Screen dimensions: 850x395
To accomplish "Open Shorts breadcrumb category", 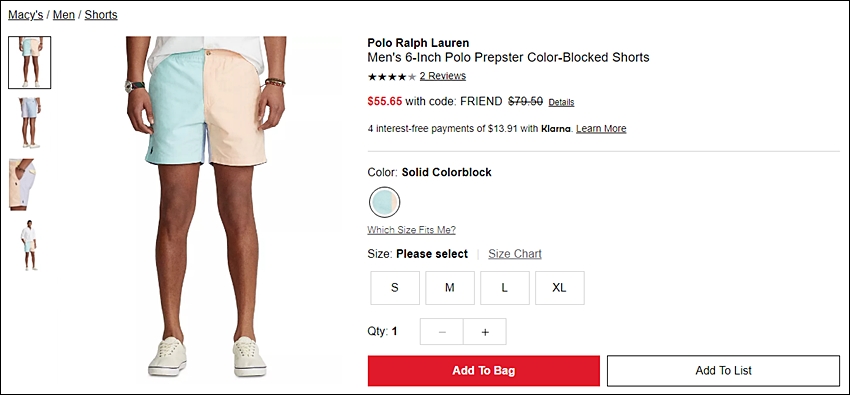I will tap(101, 15).
